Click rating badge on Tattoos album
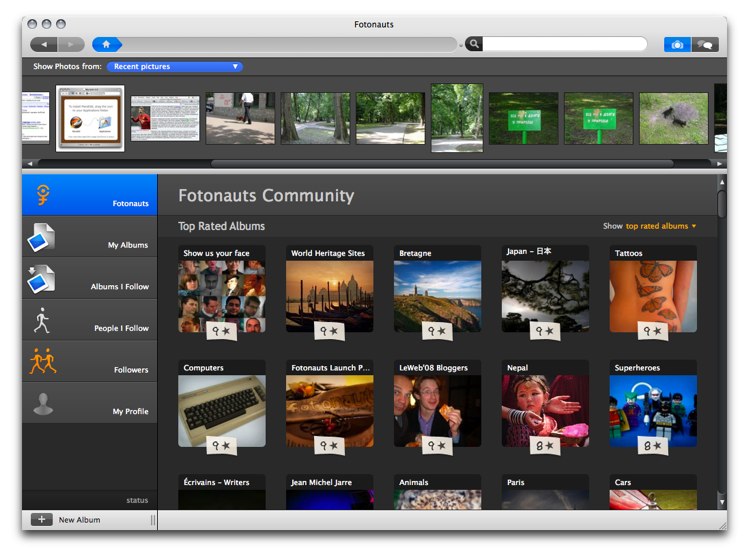Viewport: 749px width, 550px height. (x=653, y=331)
